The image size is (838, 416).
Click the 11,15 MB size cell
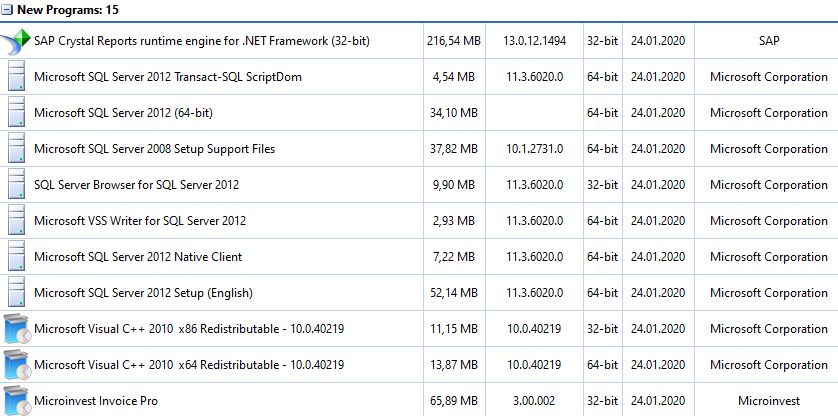(x=454, y=328)
